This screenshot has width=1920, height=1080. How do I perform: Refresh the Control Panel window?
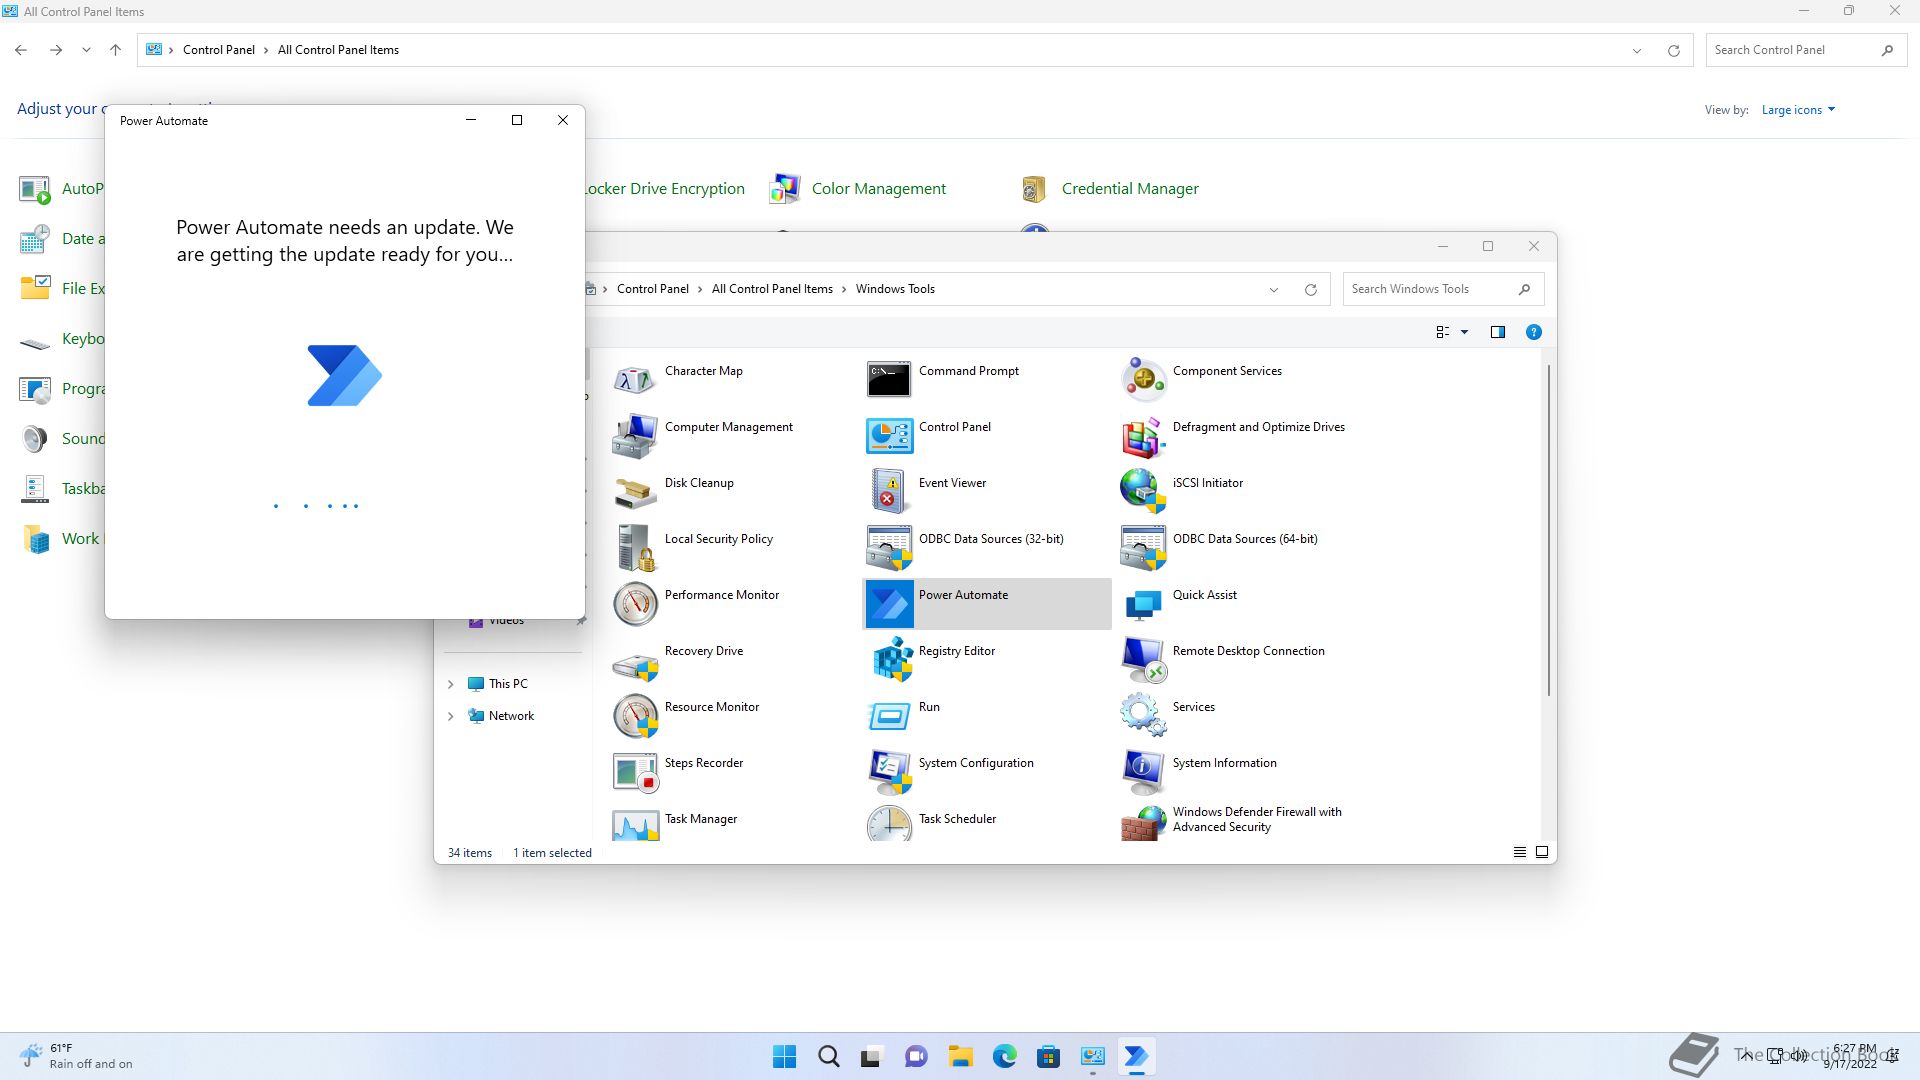1673,50
